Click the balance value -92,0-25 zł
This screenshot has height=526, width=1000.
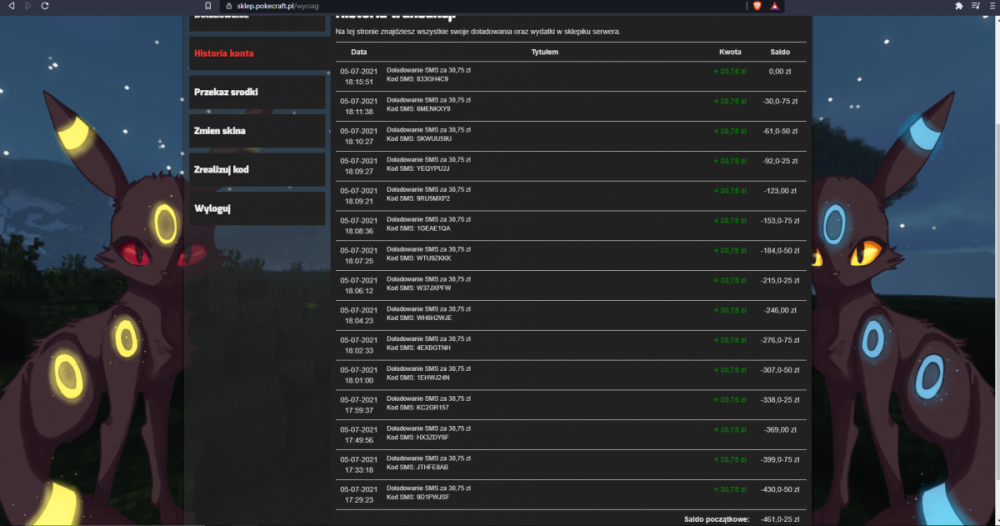tap(780, 161)
